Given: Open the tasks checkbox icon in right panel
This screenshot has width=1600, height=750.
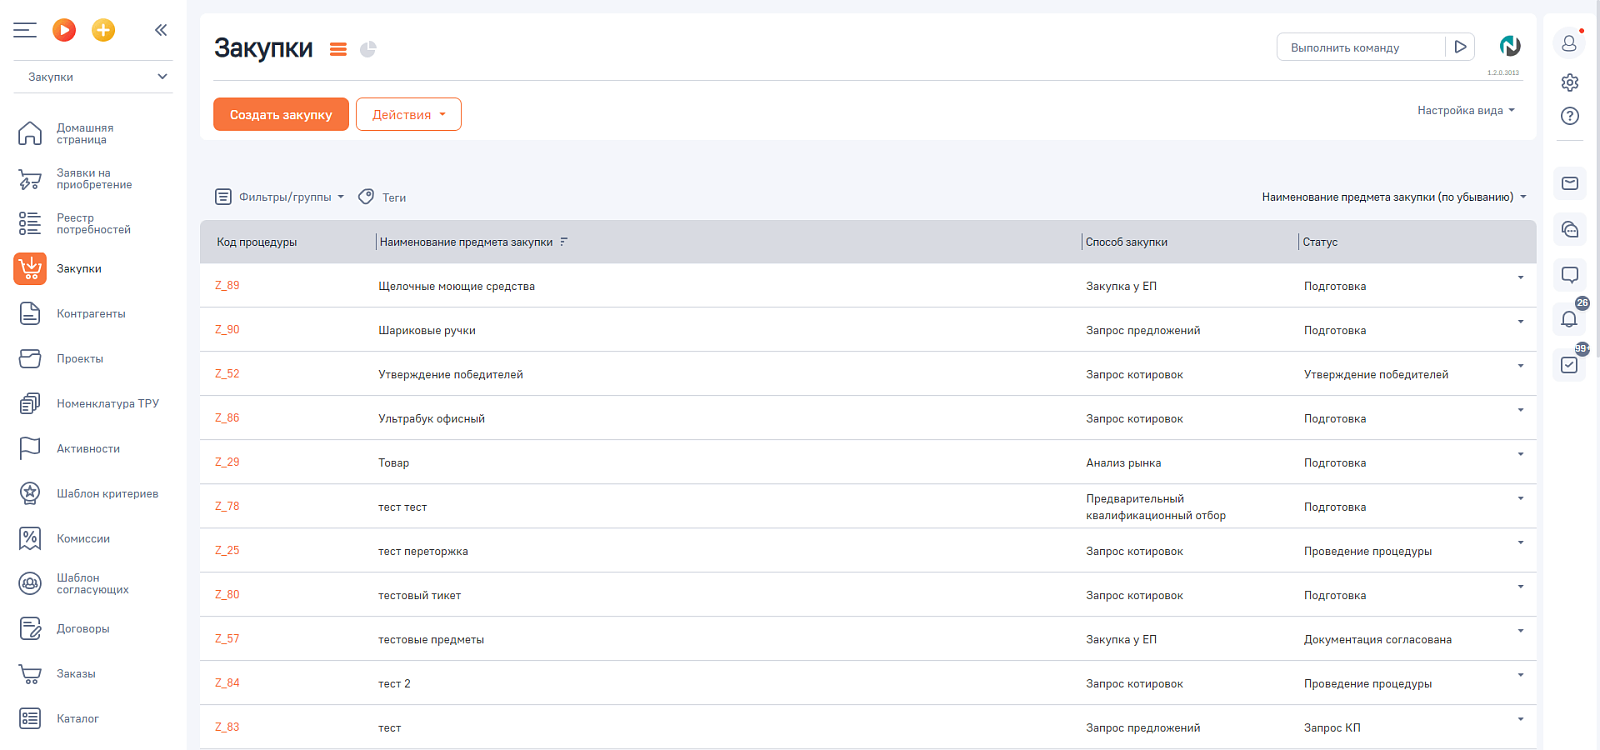Looking at the screenshot, I should [x=1570, y=365].
